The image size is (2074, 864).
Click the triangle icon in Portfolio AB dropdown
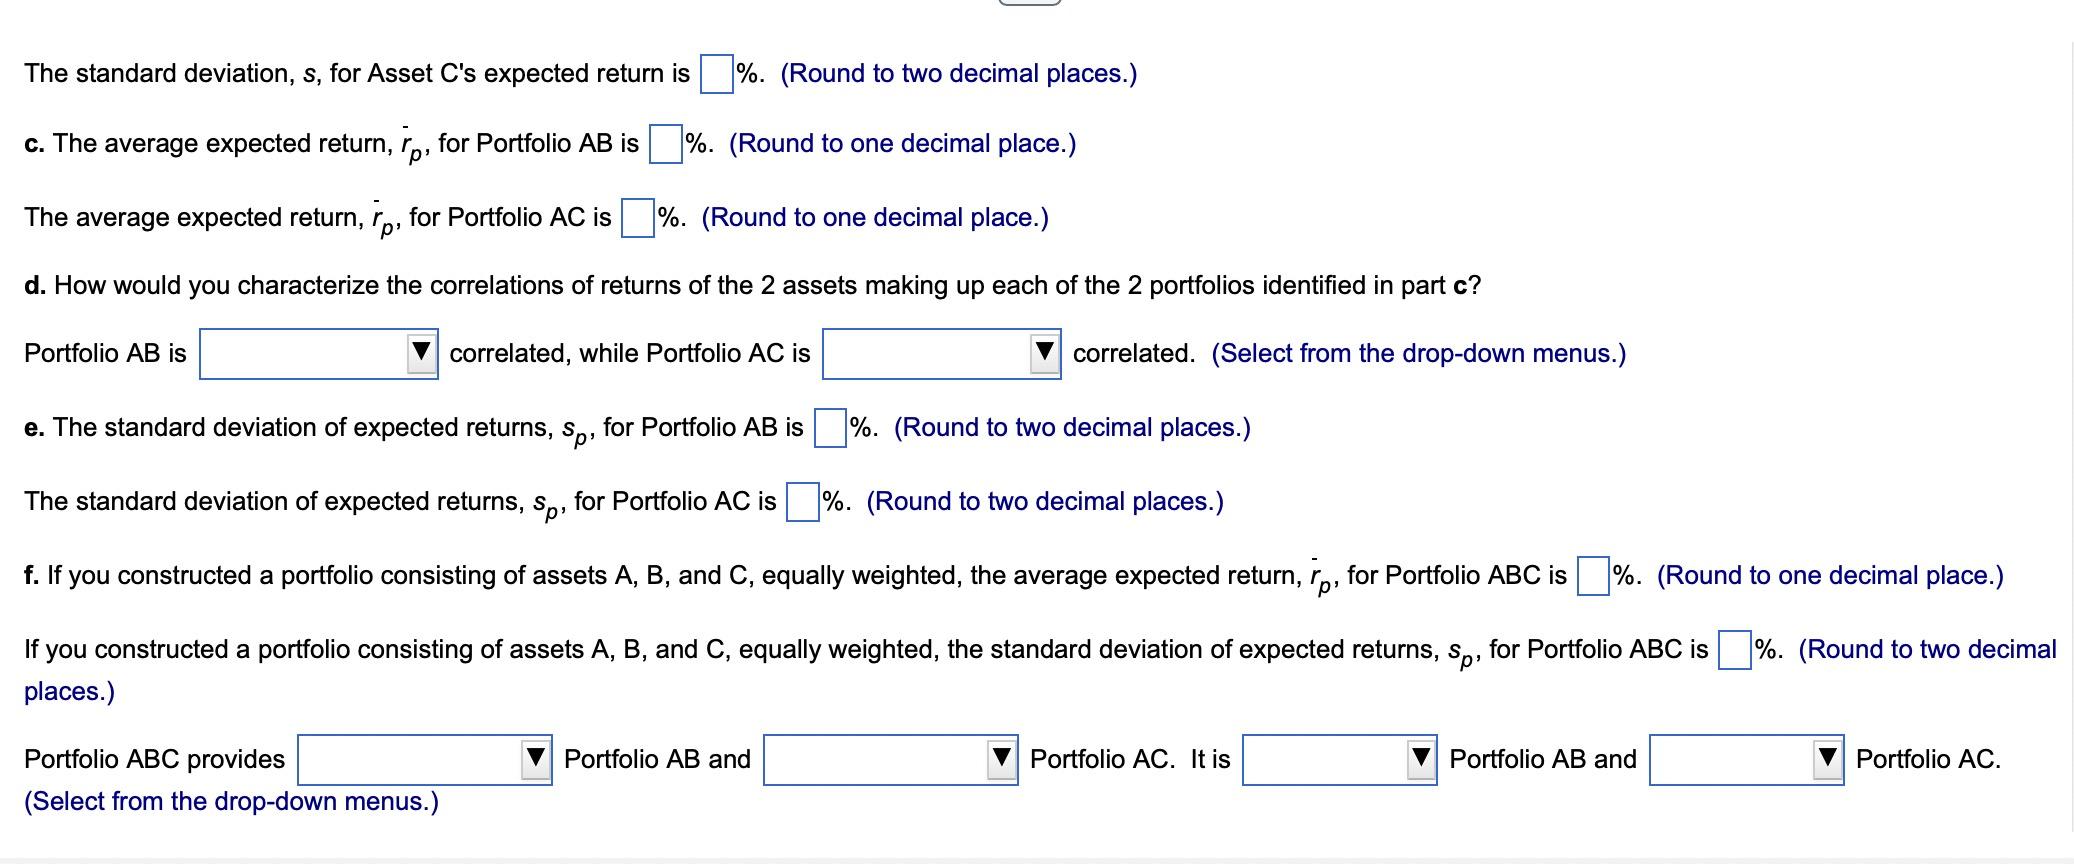pos(424,352)
